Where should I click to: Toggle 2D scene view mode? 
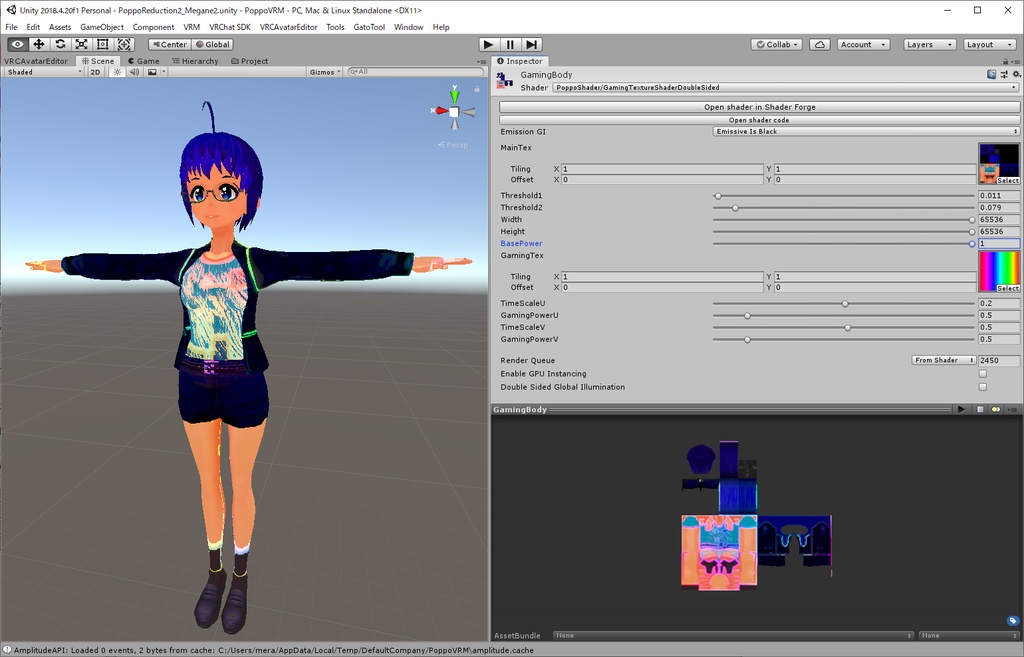(x=95, y=72)
